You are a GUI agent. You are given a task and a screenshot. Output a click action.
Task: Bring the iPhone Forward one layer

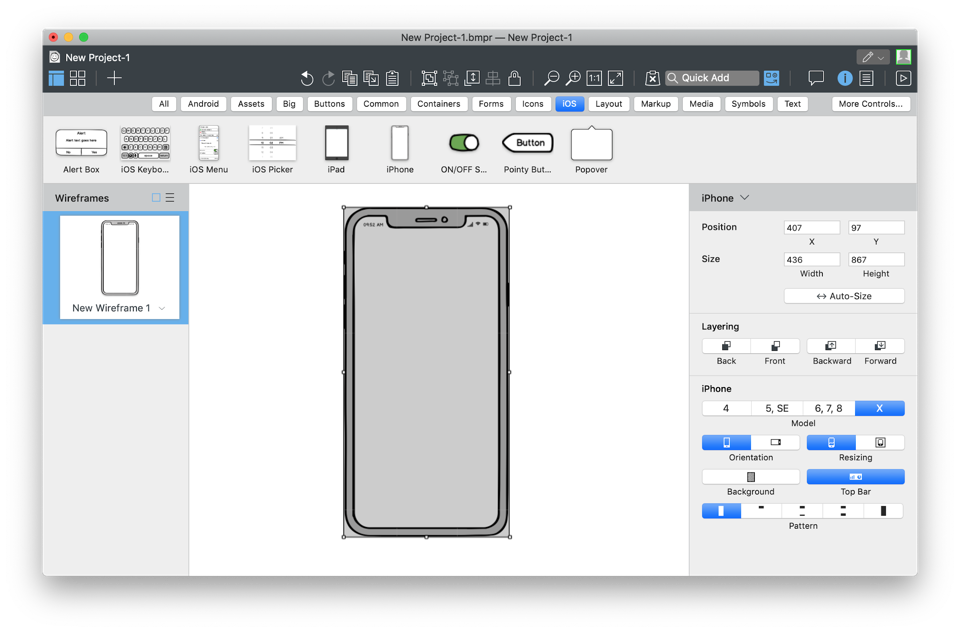pos(880,346)
